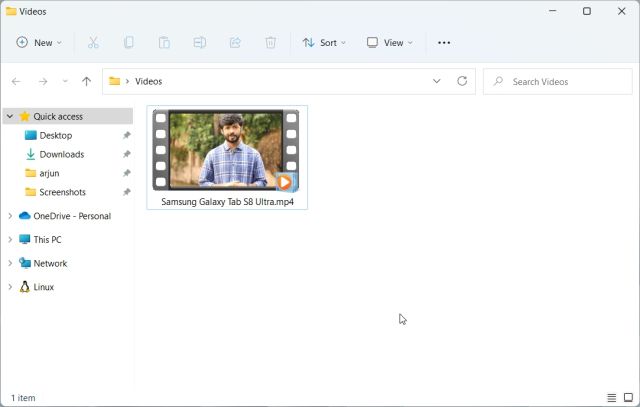
Task: Expand the This PC tree node
Action: 10,240
